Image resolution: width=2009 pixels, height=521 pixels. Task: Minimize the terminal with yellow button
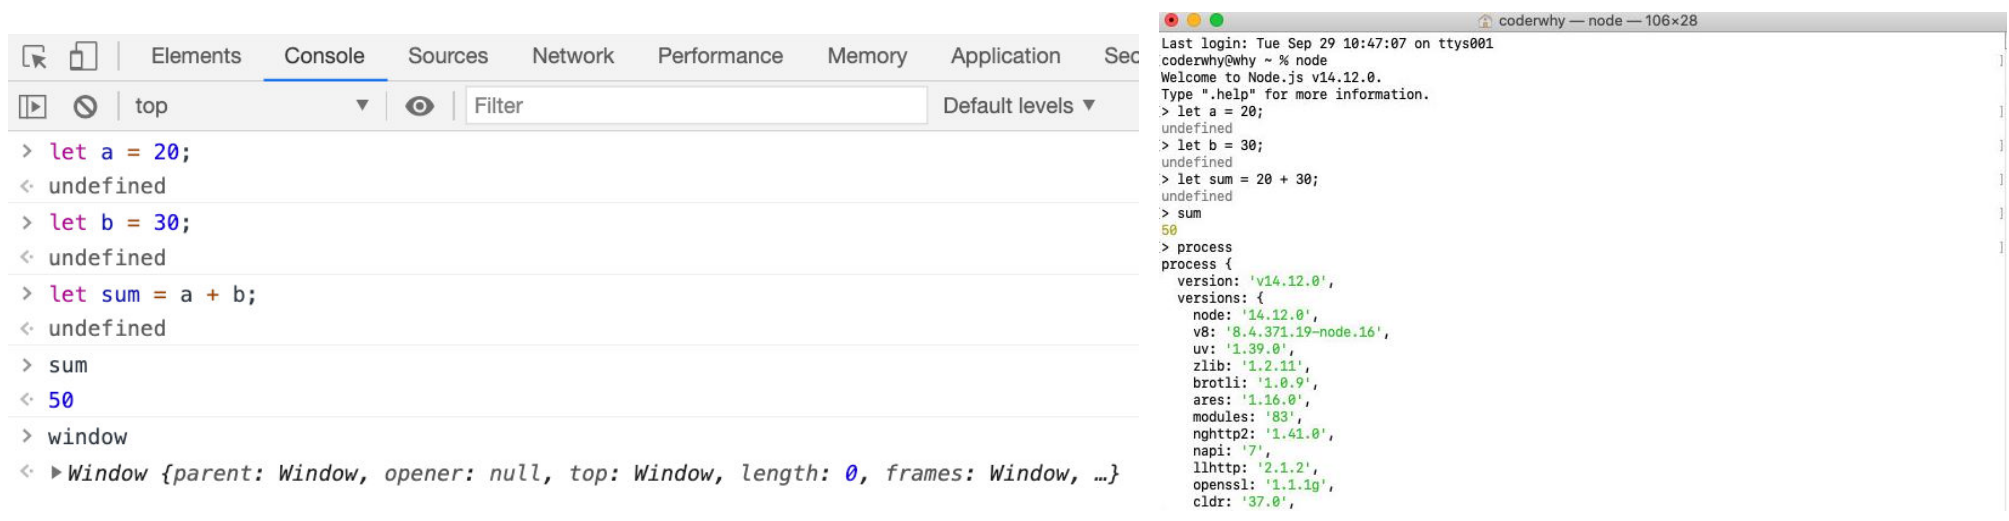(x=1194, y=20)
